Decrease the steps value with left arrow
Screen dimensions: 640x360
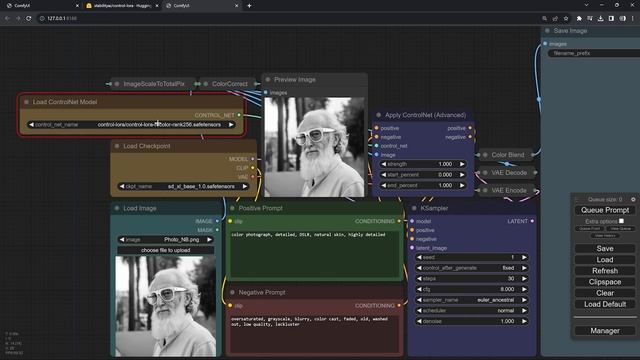[419, 279]
